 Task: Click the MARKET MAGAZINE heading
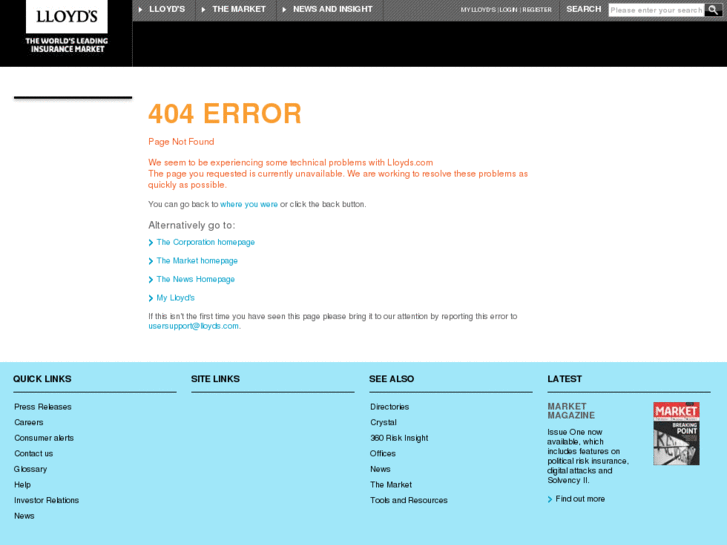tap(571, 411)
